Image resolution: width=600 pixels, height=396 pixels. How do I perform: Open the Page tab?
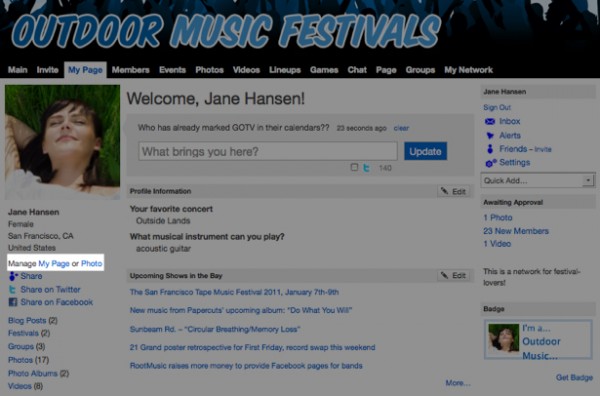(x=386, y=70)
